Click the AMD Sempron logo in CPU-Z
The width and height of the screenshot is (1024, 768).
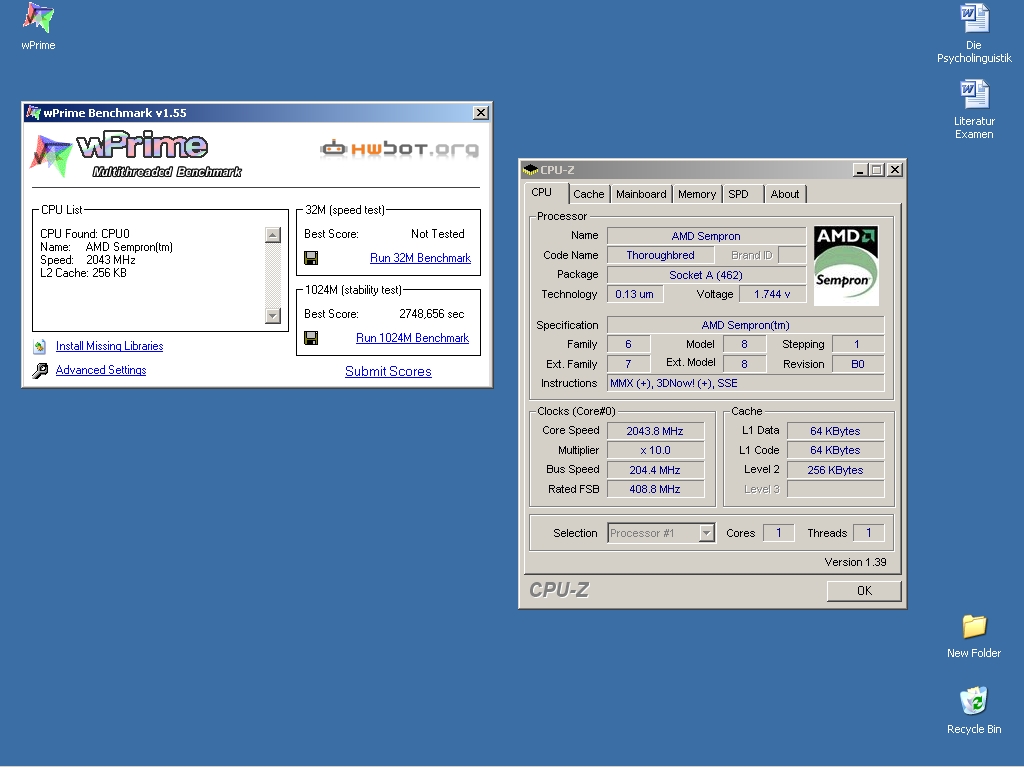coord(846,265)
